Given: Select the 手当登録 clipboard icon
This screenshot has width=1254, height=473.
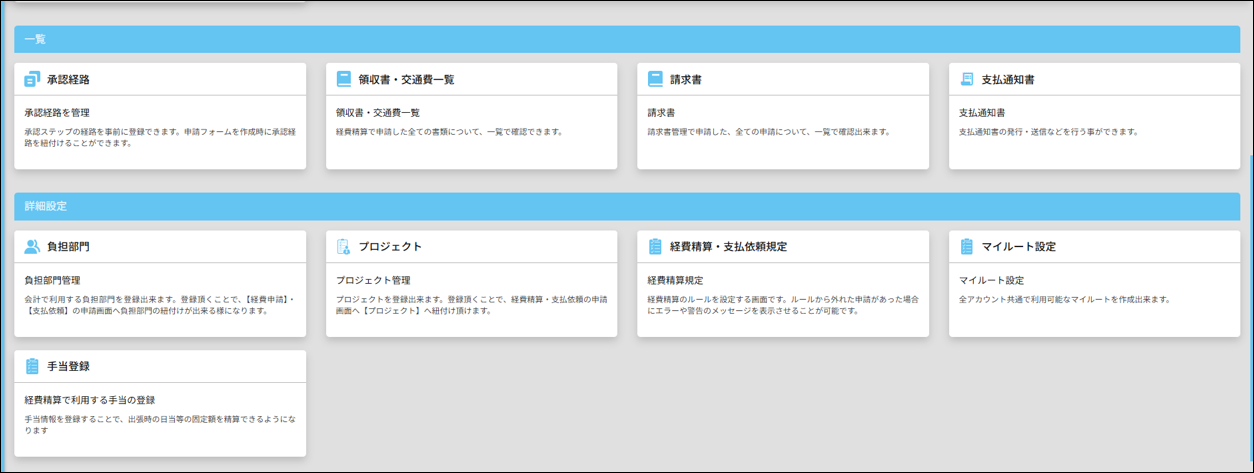Looking at the screenshot, I should (x=32, y=366).
